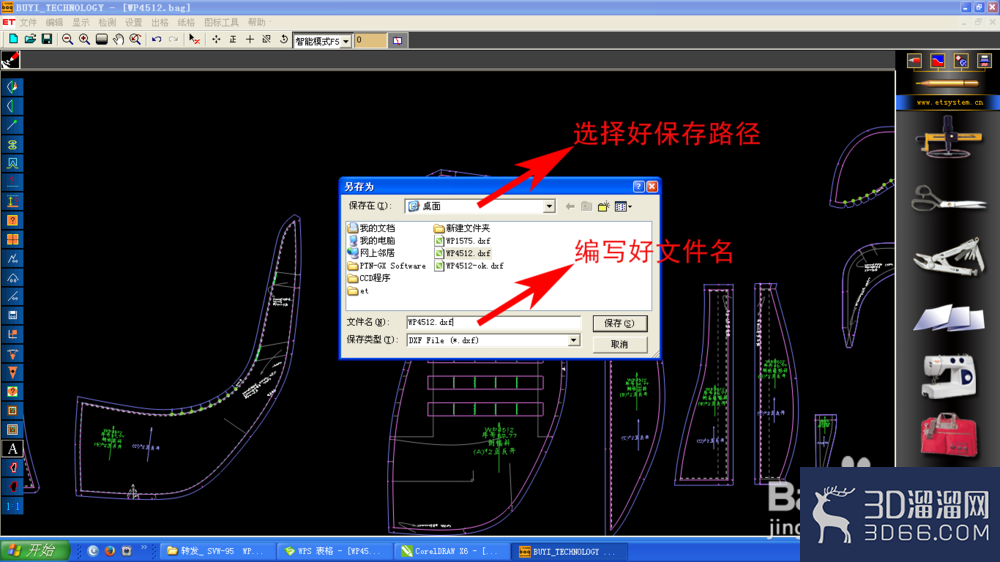Click the 文件名 input field
1000x562 pixels.
(493, 322)
